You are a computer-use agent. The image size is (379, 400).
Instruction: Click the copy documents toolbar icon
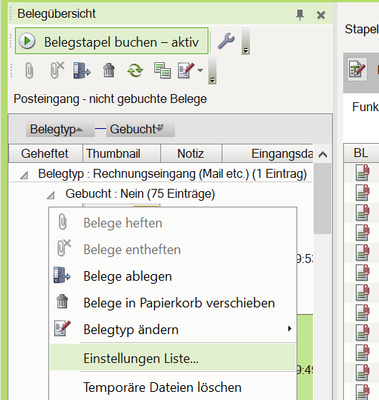click(162, 70)
